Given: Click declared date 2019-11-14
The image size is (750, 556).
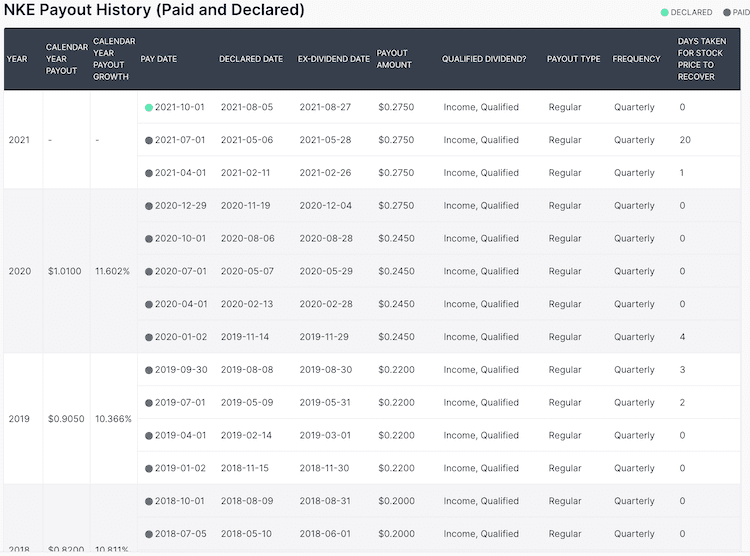Looking at the screenshot, I should tap(245, 337).
